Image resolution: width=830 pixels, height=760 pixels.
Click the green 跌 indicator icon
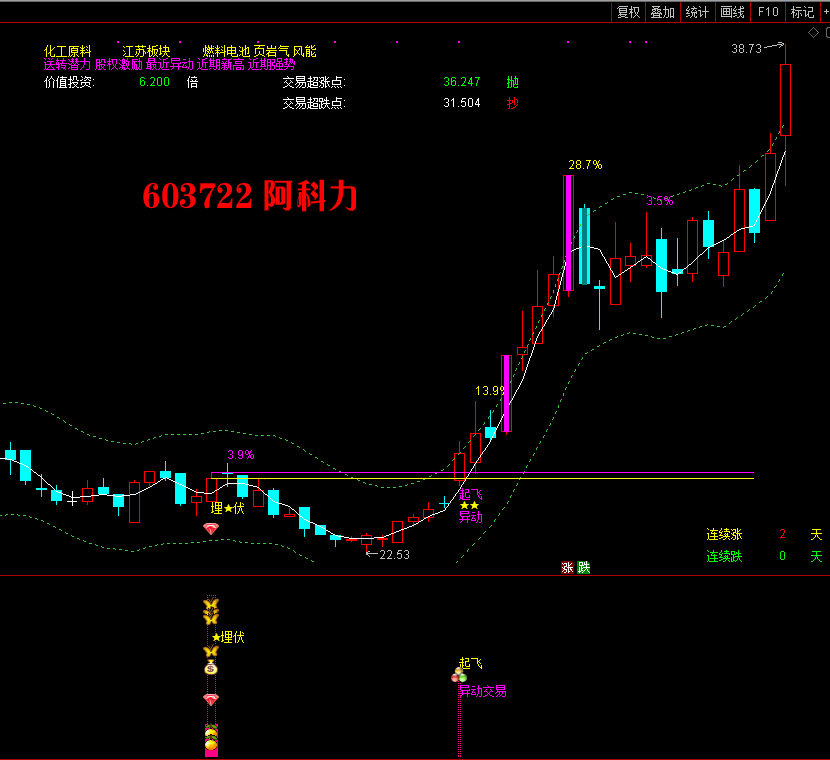584,567
